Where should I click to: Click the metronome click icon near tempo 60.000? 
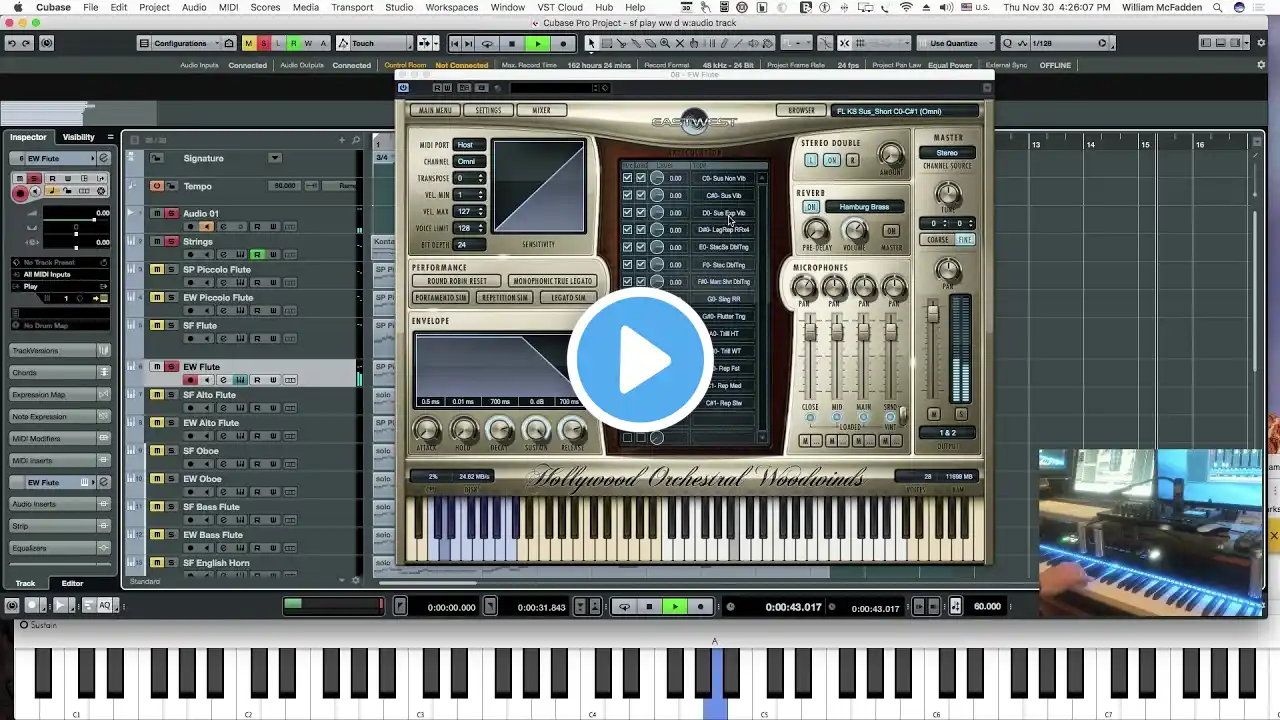point(955,606)
